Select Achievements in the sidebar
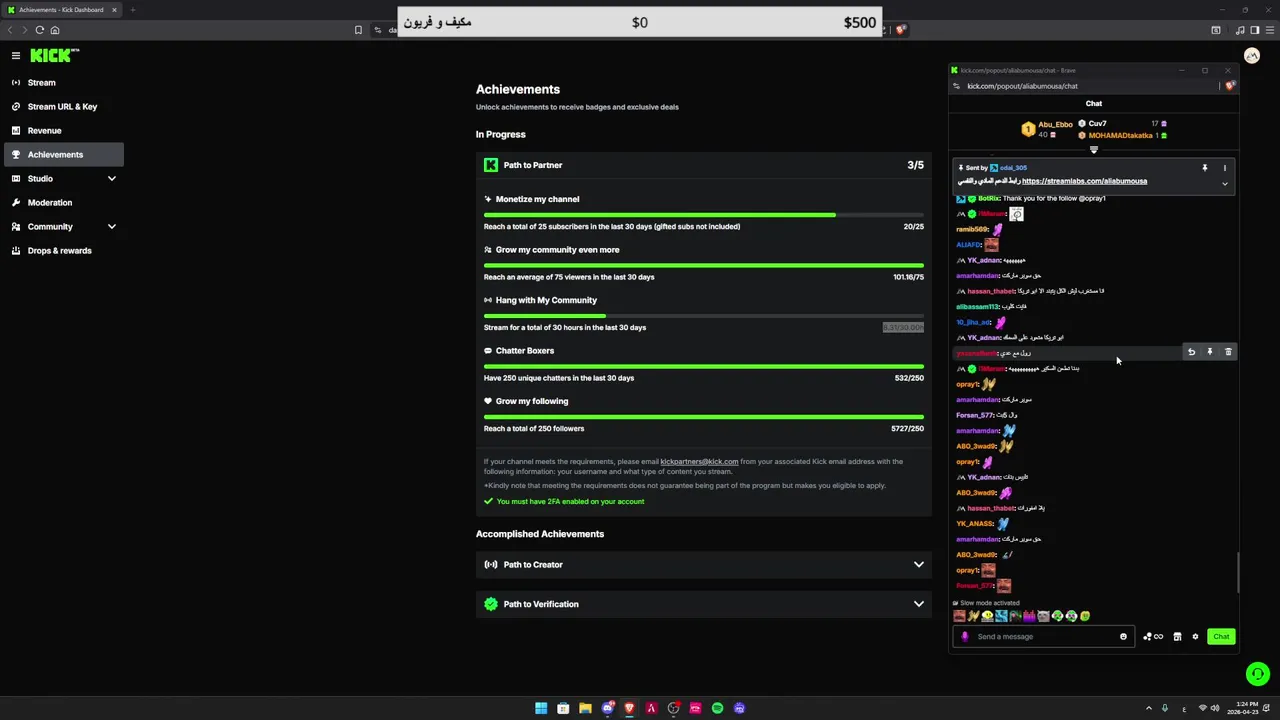This screenshot has width=1280, height=720. tap(64, 155)
